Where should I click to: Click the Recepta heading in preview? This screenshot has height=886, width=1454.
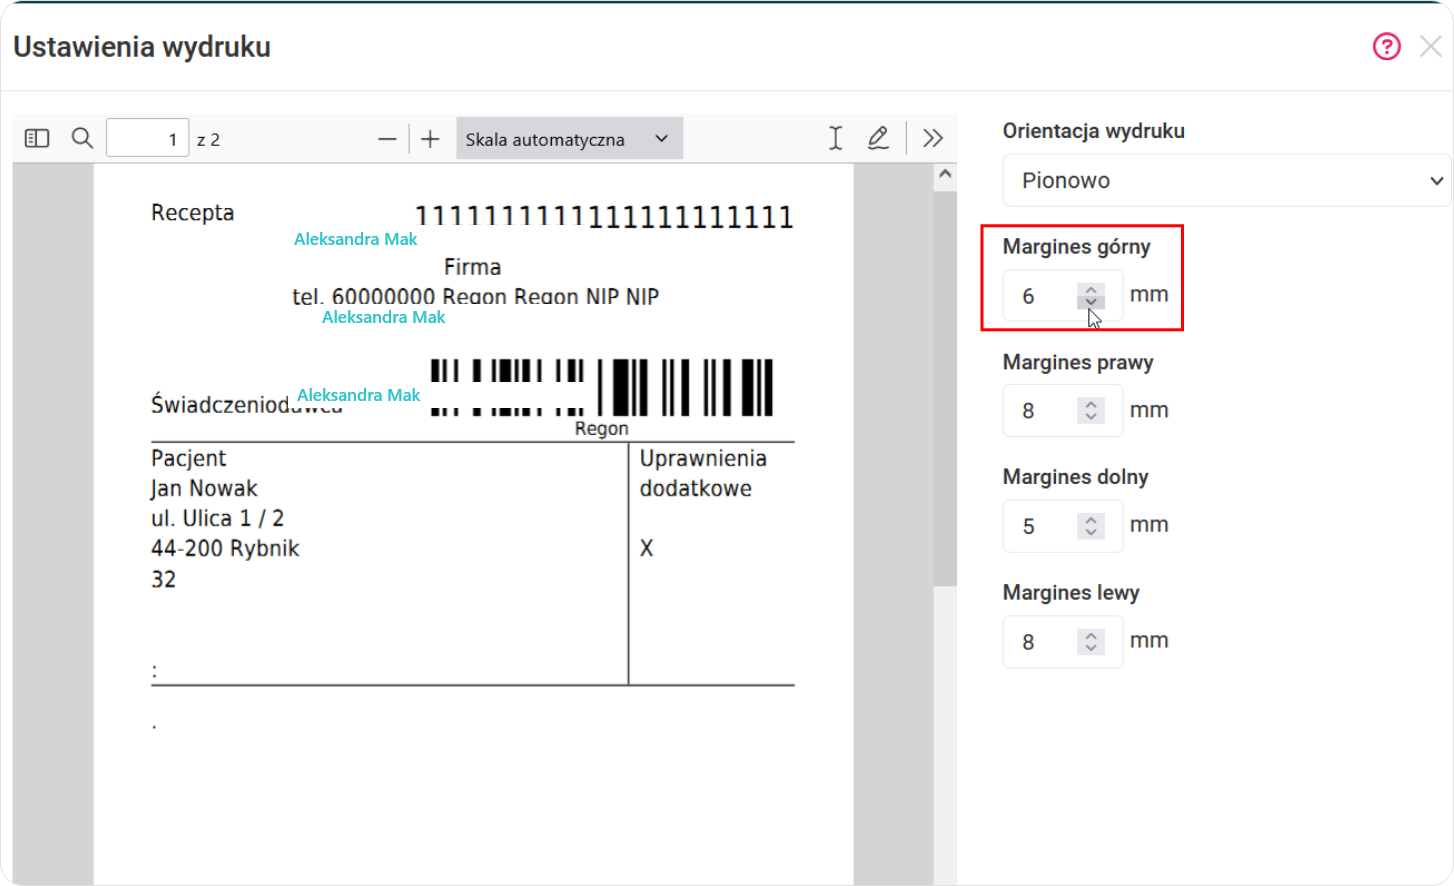[x=192, y=213]
